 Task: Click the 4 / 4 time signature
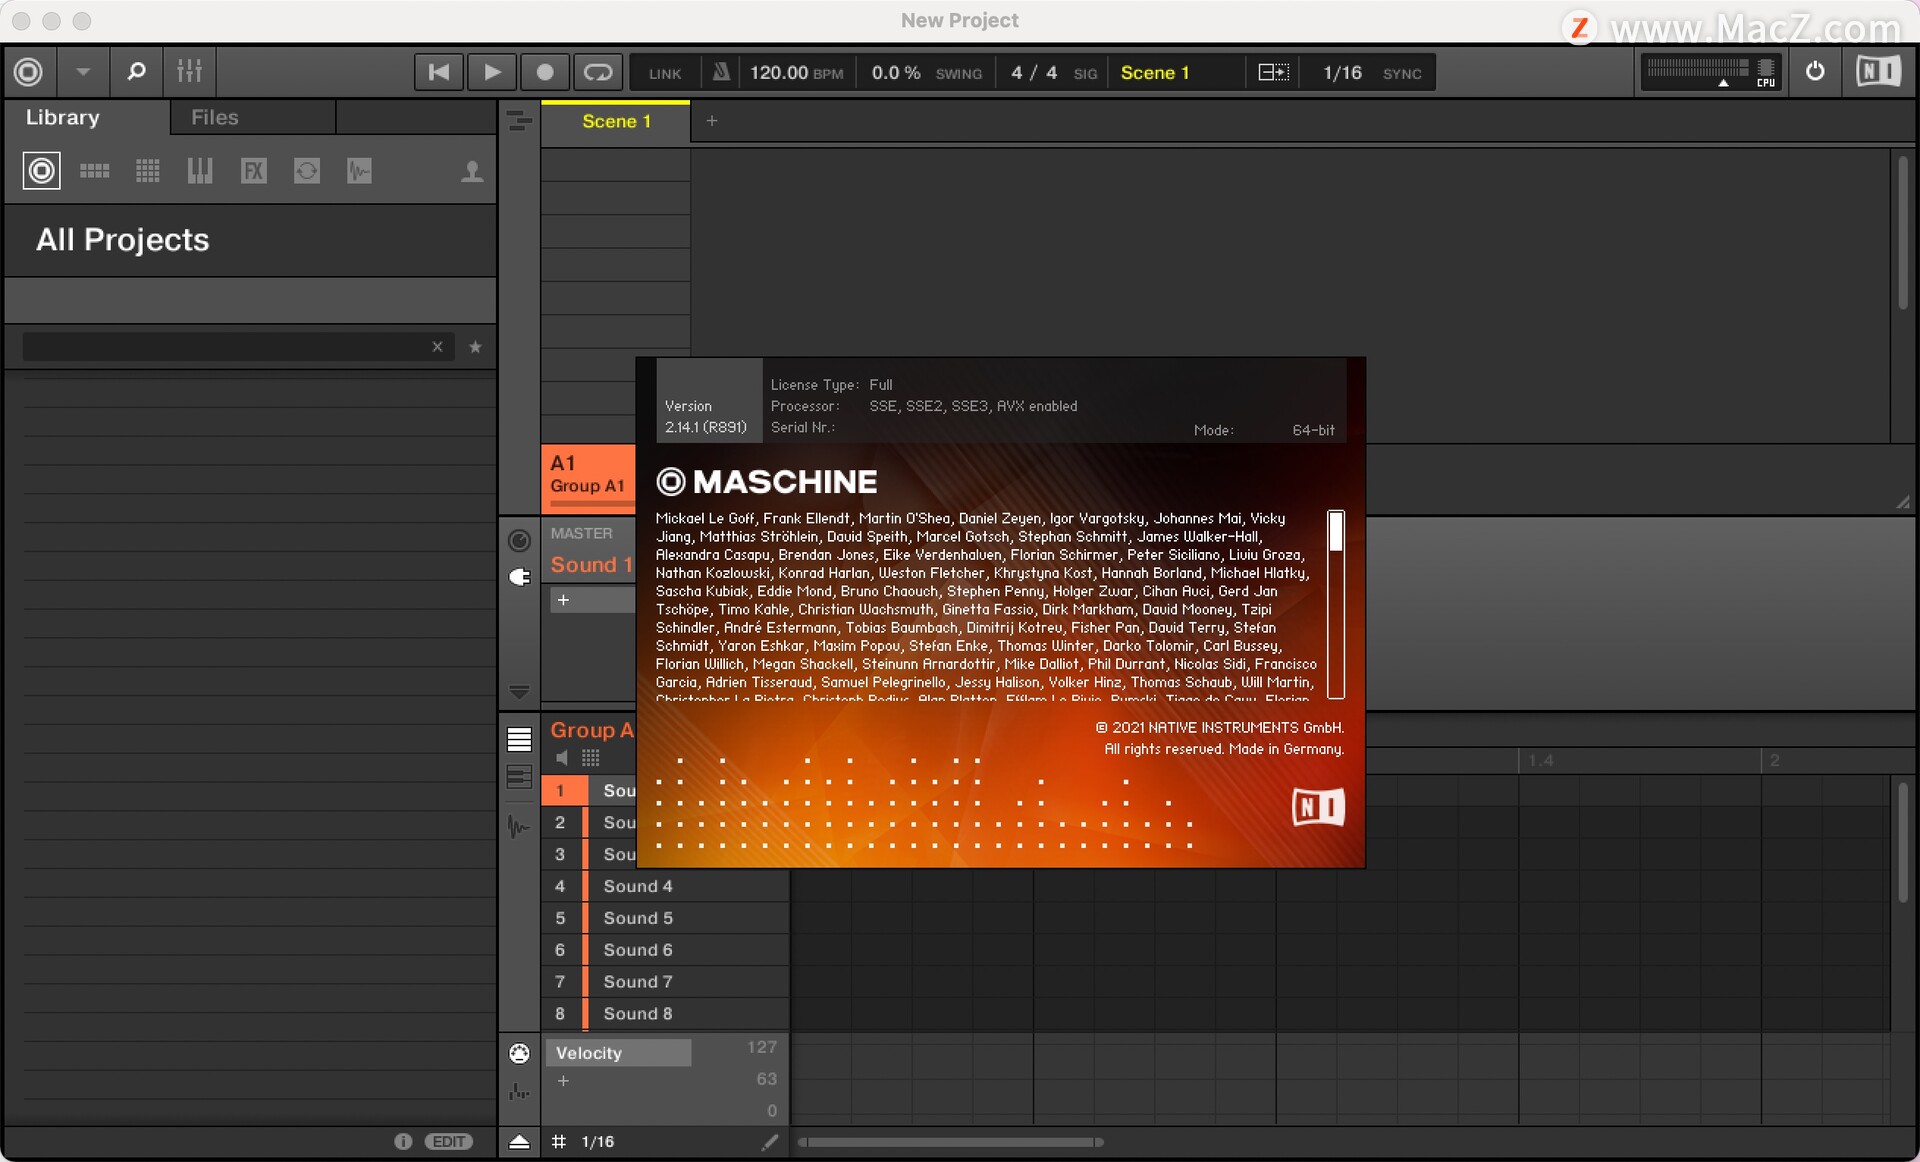[x=1034, y=73]
